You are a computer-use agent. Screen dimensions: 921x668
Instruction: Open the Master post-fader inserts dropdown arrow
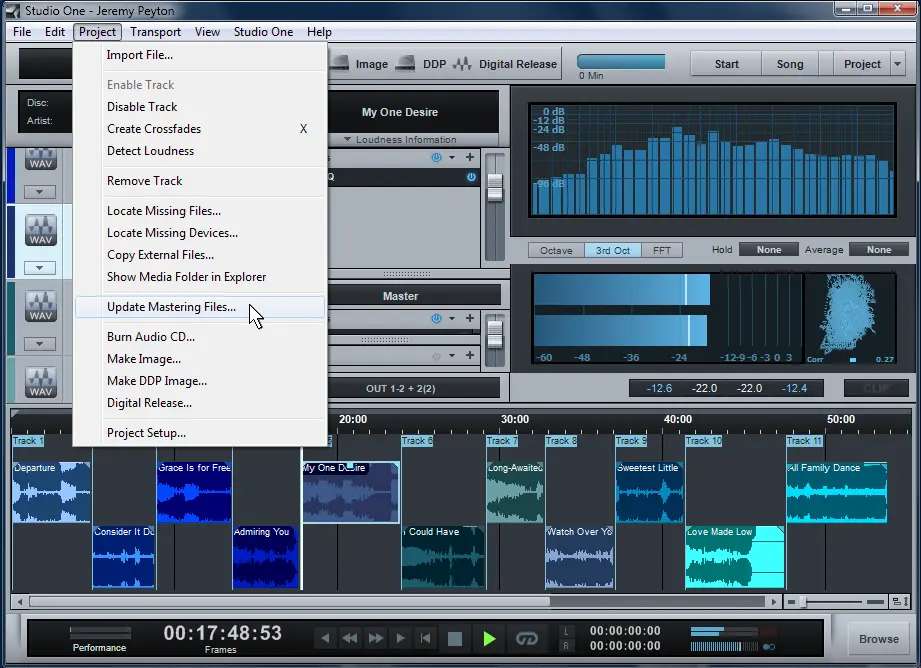pyautogui.click(x=452, y=355)
